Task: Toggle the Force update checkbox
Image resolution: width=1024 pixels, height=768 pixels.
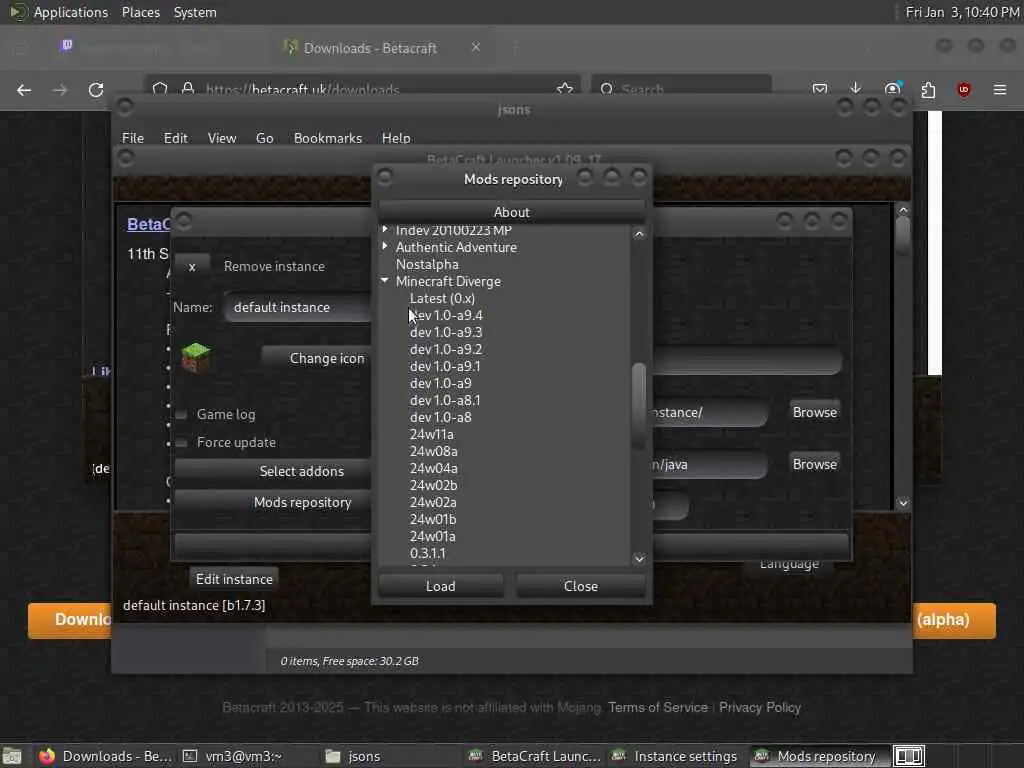Action: (182, 443)
